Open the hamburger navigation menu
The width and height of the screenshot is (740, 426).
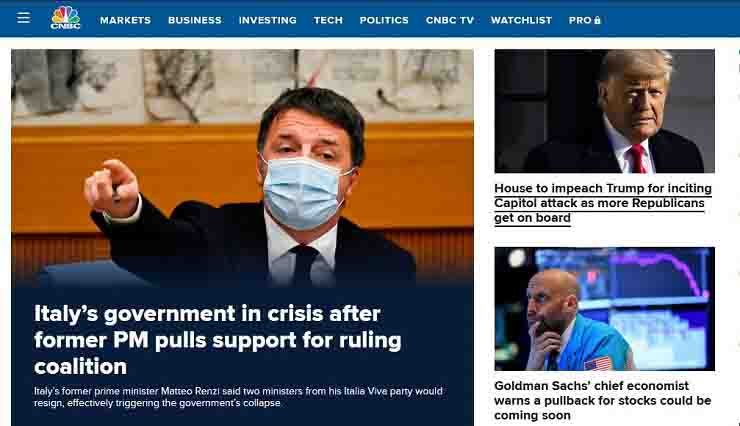pyautogui.click(x=24, y=18)
